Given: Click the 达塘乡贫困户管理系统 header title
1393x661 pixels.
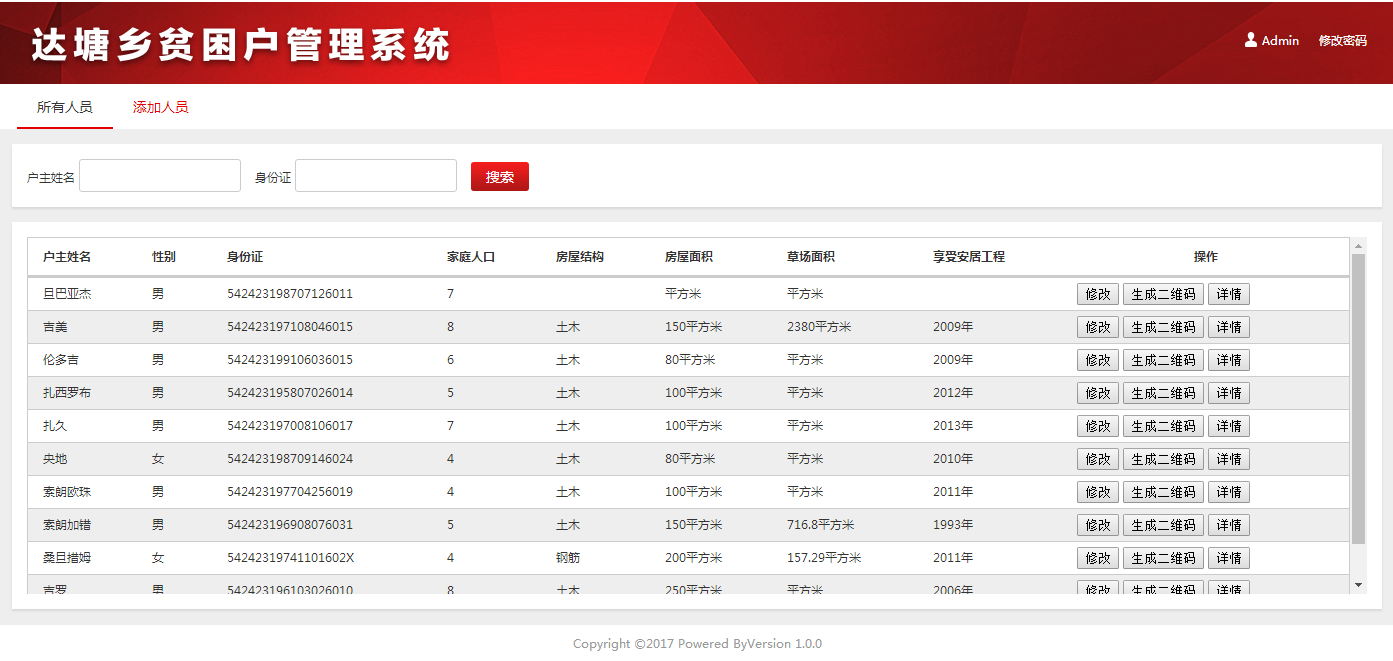Looking at the screenshot, I should pyautogui.click(x=241, y=45).
